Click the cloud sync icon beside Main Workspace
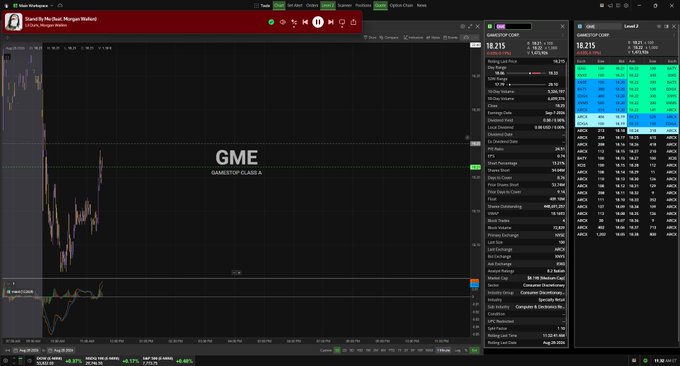The height and width of the screenshot is (366, 680). pyautogui.click(x=60, y=6)
